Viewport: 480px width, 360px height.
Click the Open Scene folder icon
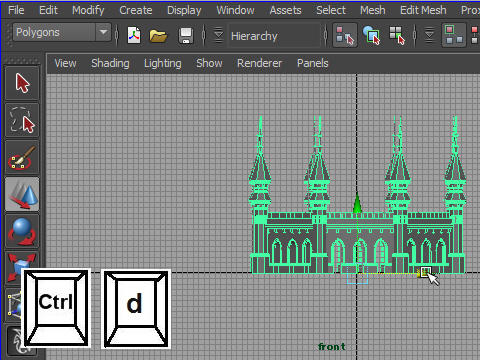pos(158,35)
